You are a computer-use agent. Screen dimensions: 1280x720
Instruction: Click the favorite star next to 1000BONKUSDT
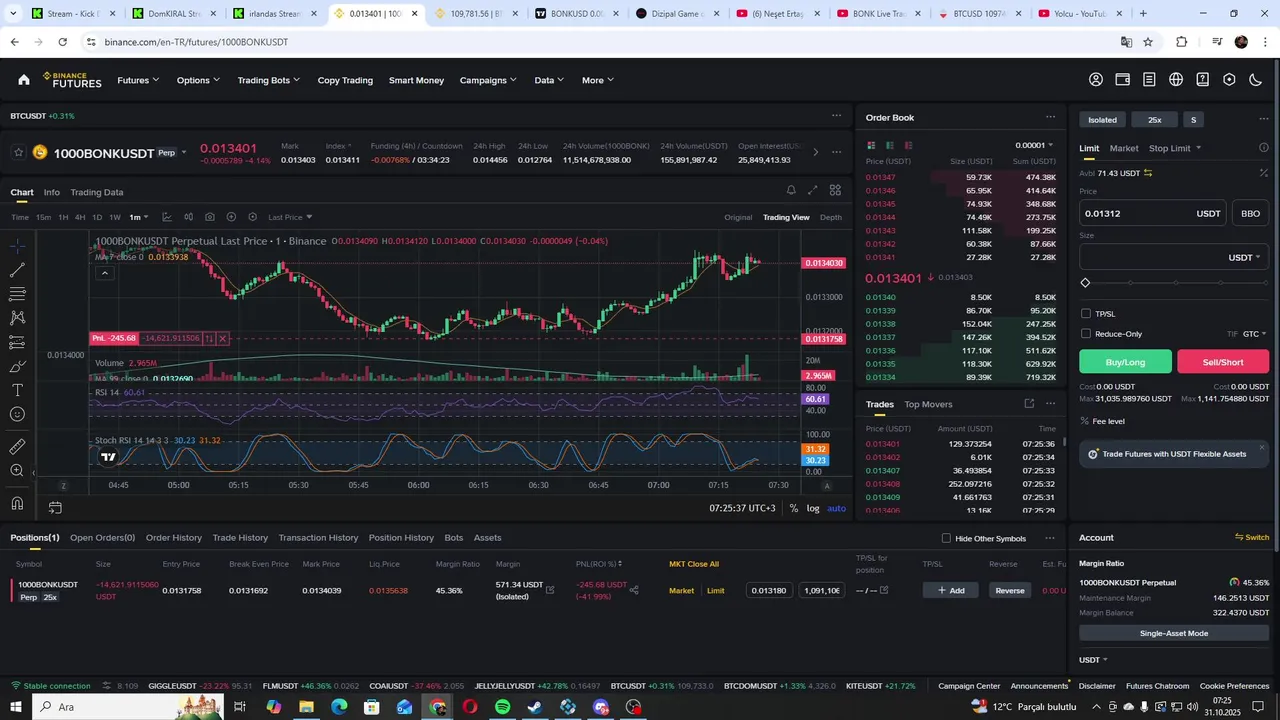[18, 153]
